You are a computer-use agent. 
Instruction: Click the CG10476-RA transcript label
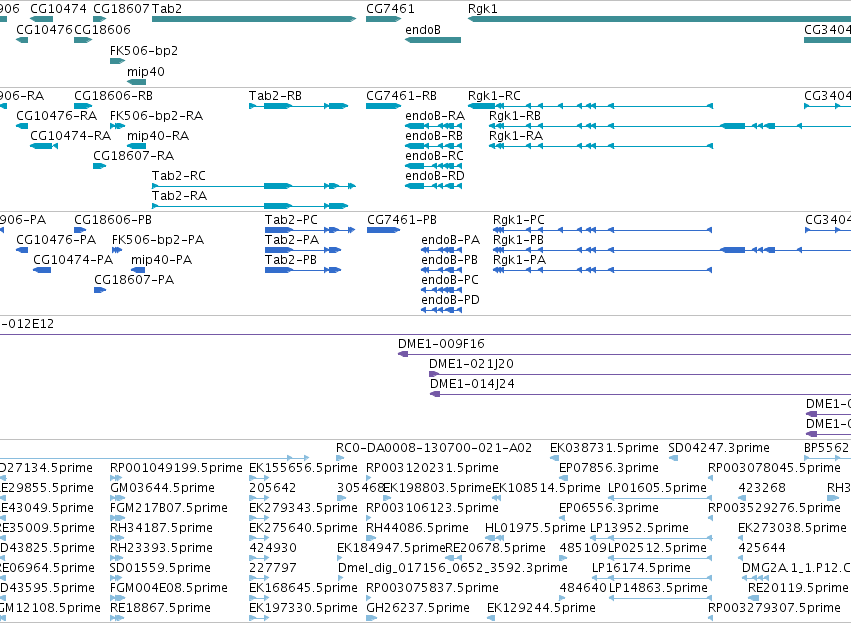click(56, 116)
